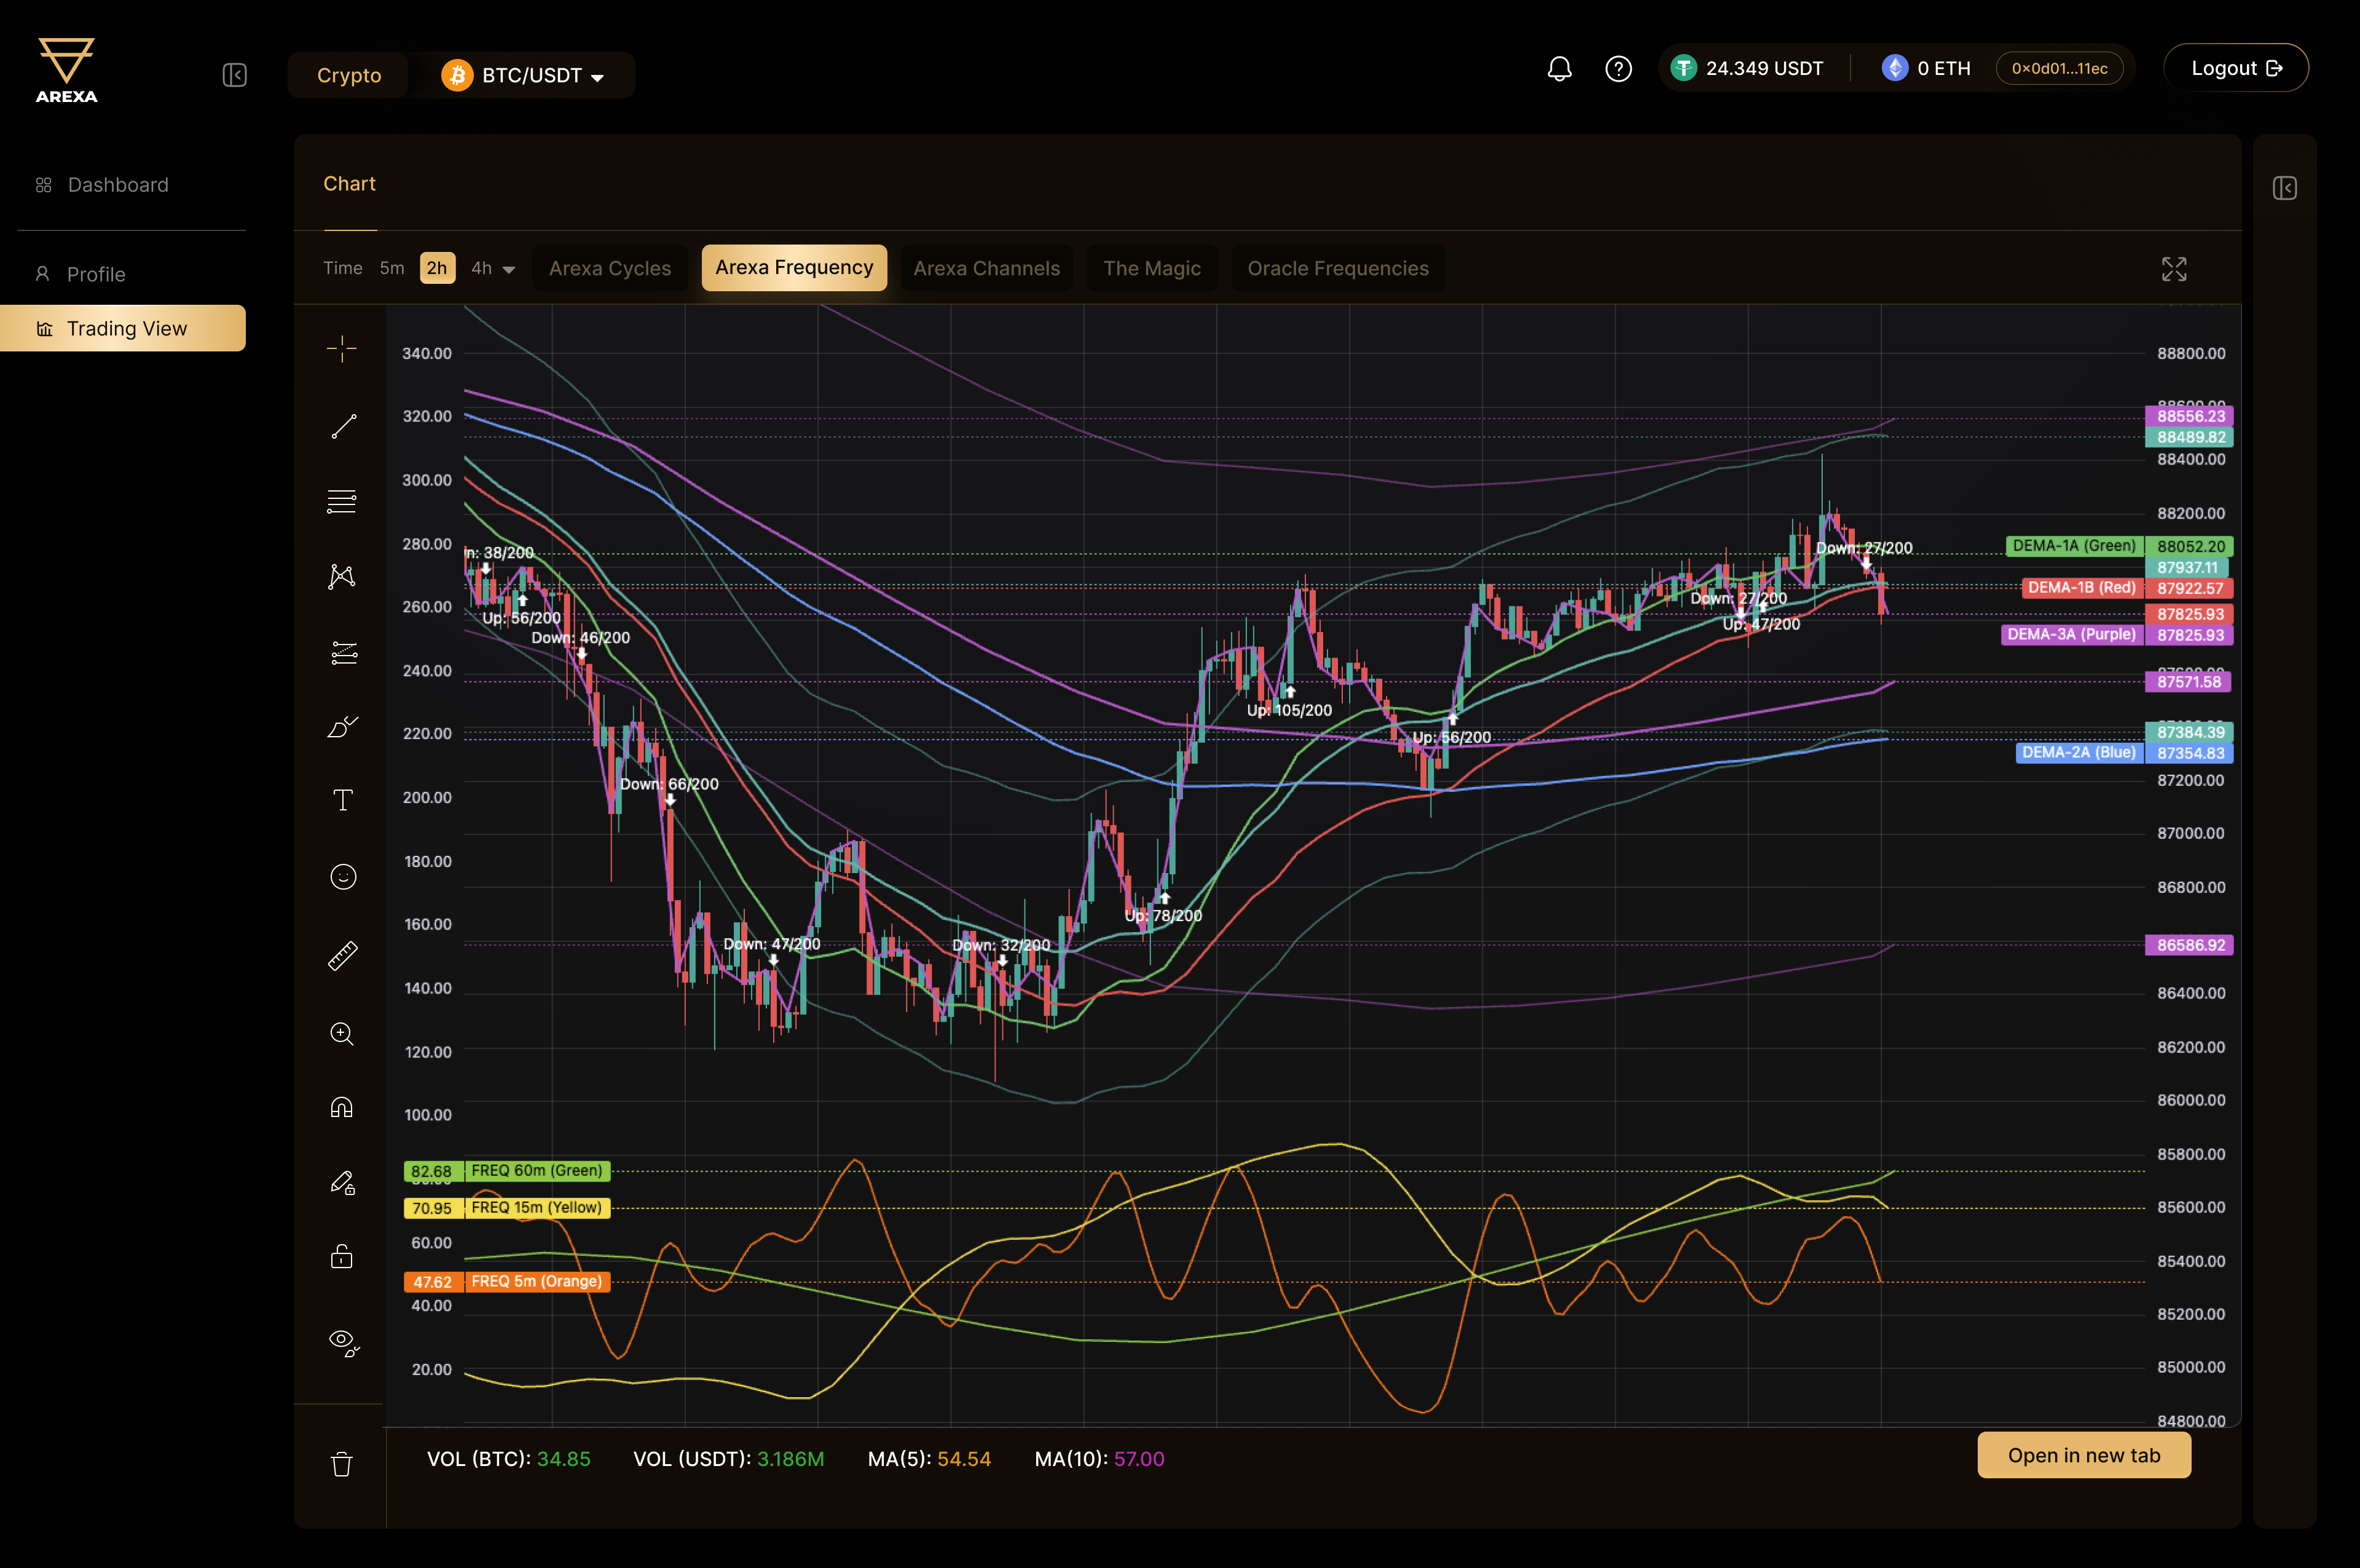Toggle magnet snap mode
This screenshot has height=1568, width=2360.
click(341, 1107)
